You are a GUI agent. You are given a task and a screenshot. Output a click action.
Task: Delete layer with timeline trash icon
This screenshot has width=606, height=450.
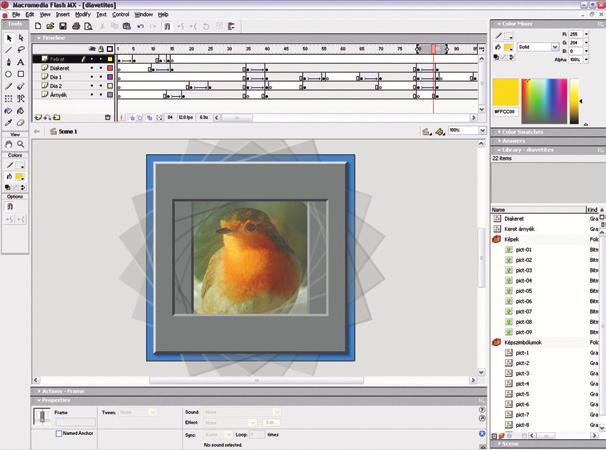[108, 118]
